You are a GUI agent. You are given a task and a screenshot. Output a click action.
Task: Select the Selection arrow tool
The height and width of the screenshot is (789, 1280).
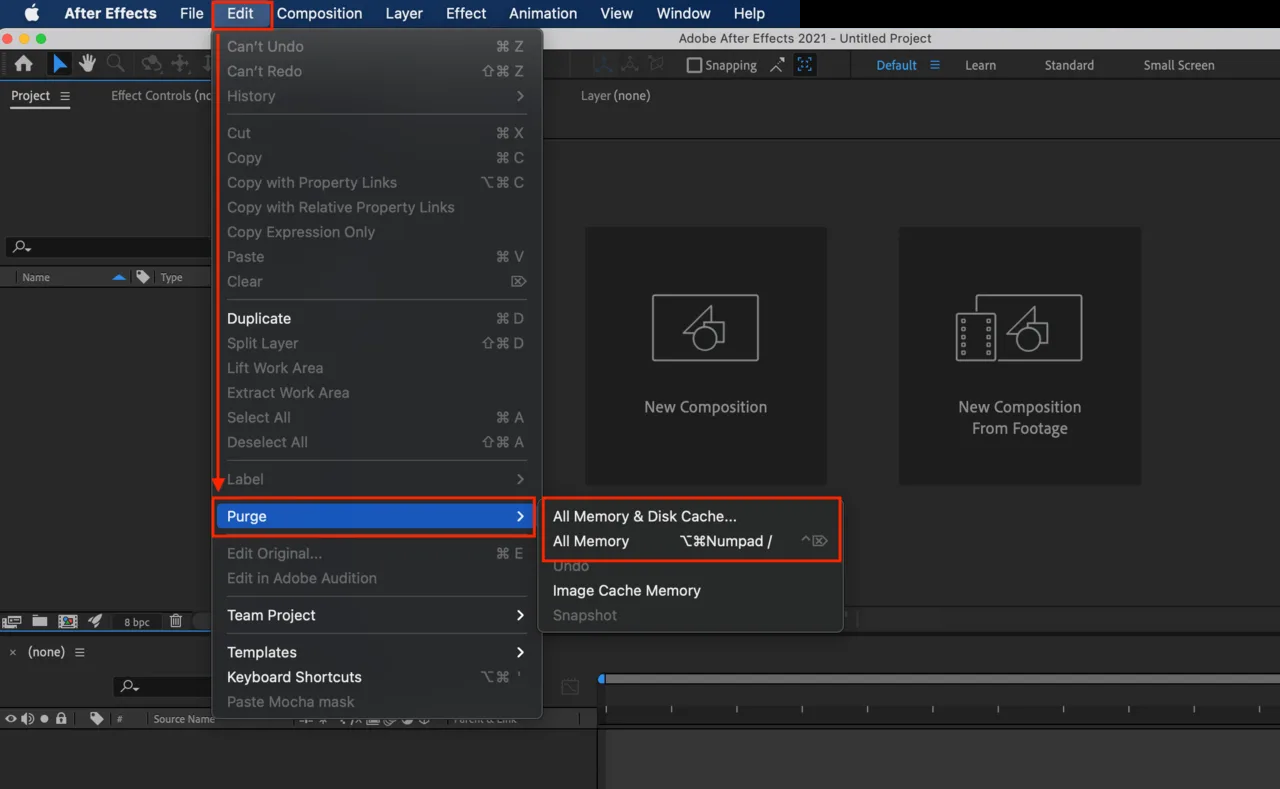pyautogui.click(x=60, y=64)
